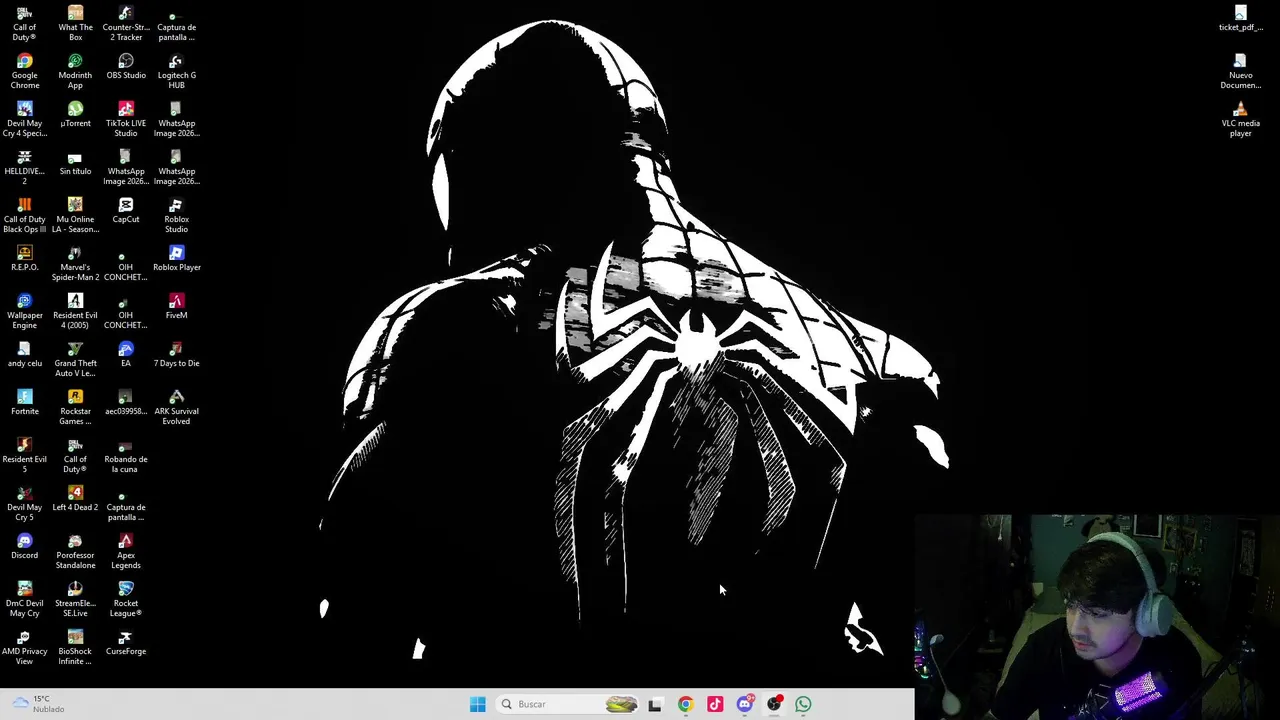Select Call of Duty Black Ops III icon
This screenshot has width=1280, height=720.
pos(24,216)
